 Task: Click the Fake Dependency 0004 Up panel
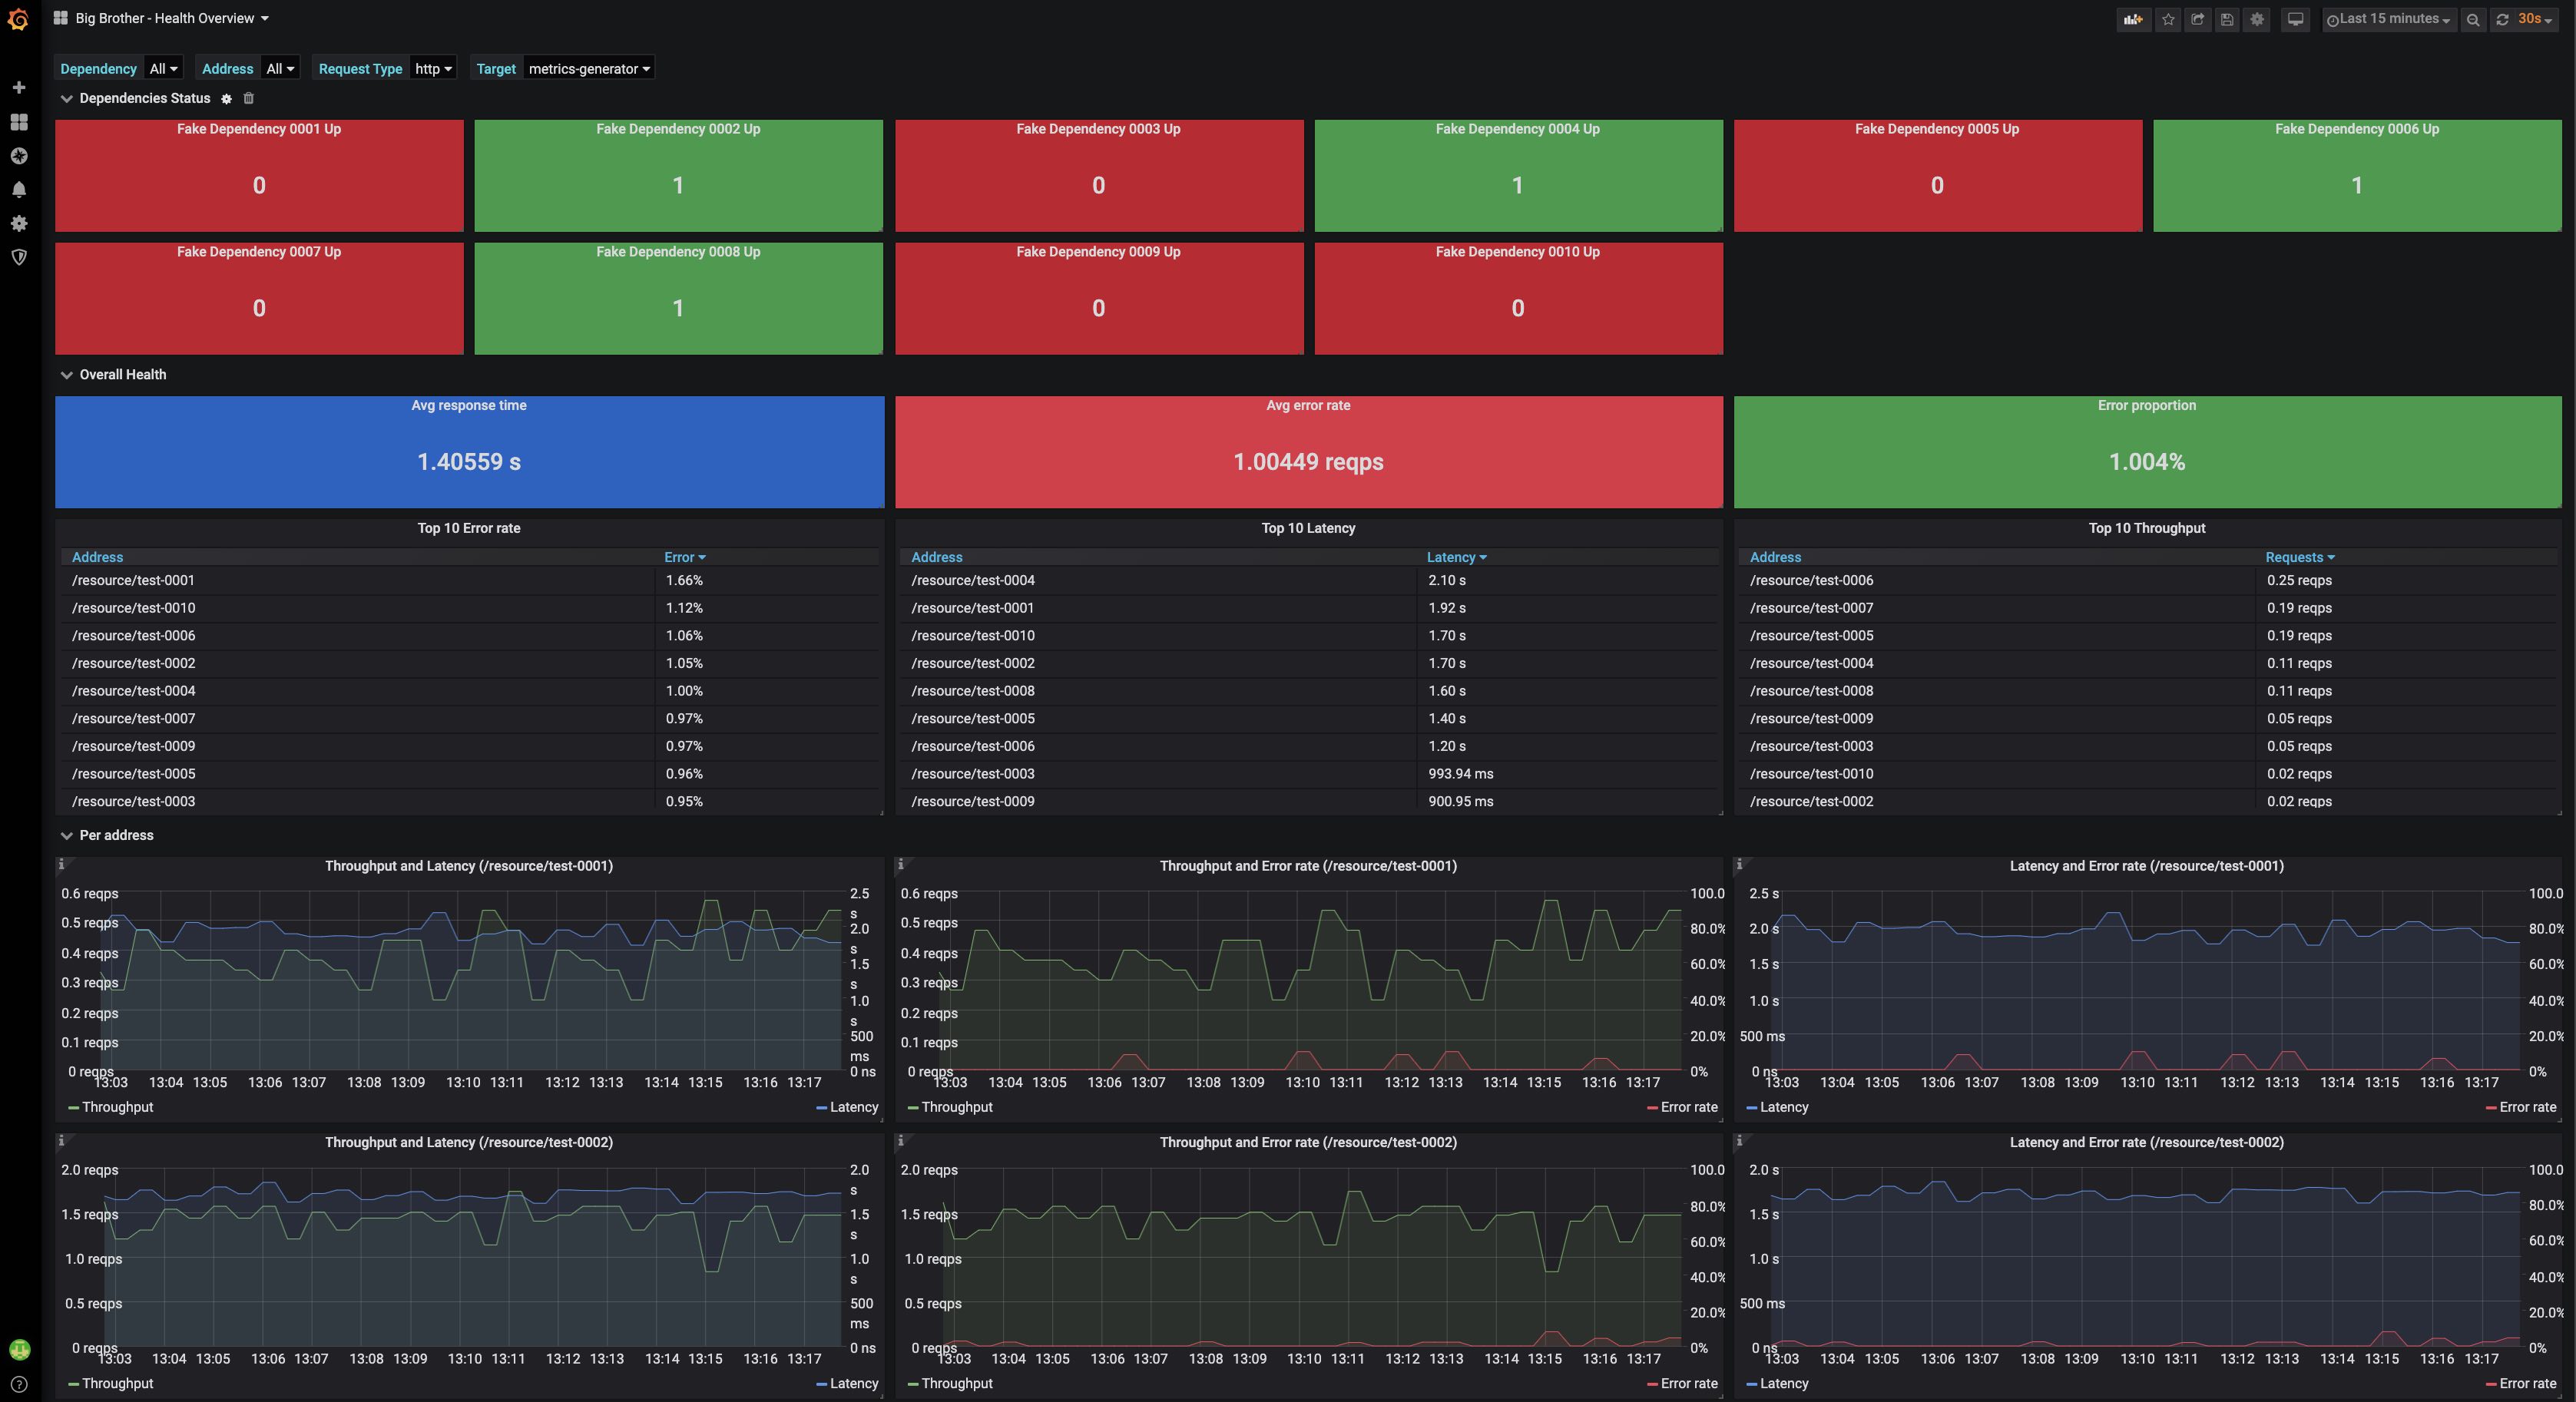(x=1517, y=176)
